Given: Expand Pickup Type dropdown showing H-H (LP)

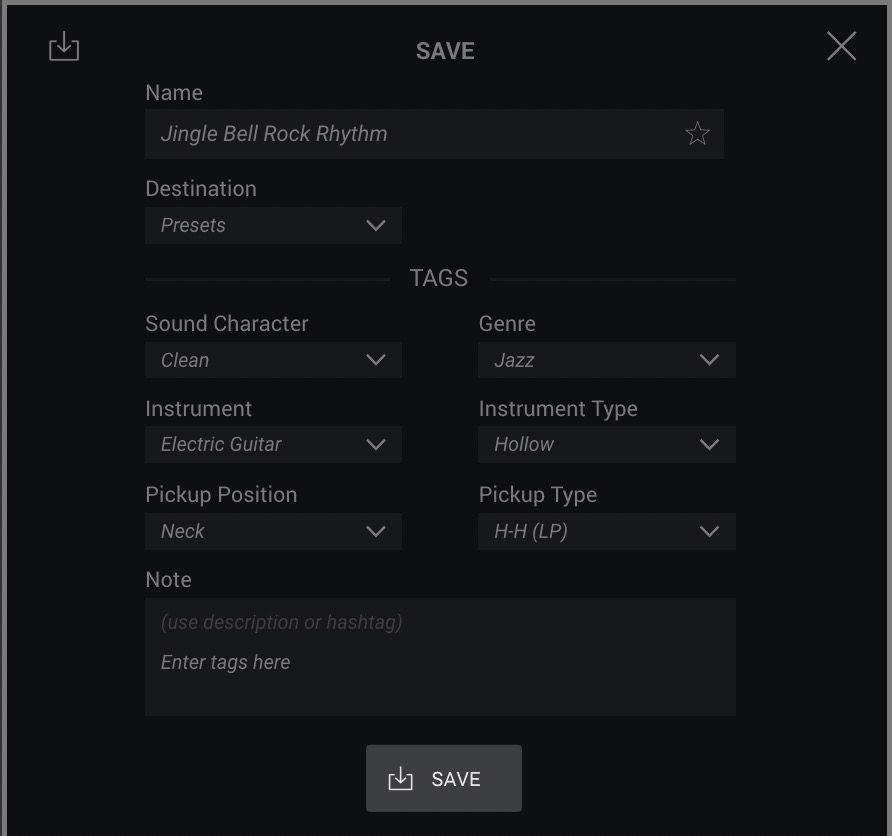Looking at the screenshot, I should (607, 531).
